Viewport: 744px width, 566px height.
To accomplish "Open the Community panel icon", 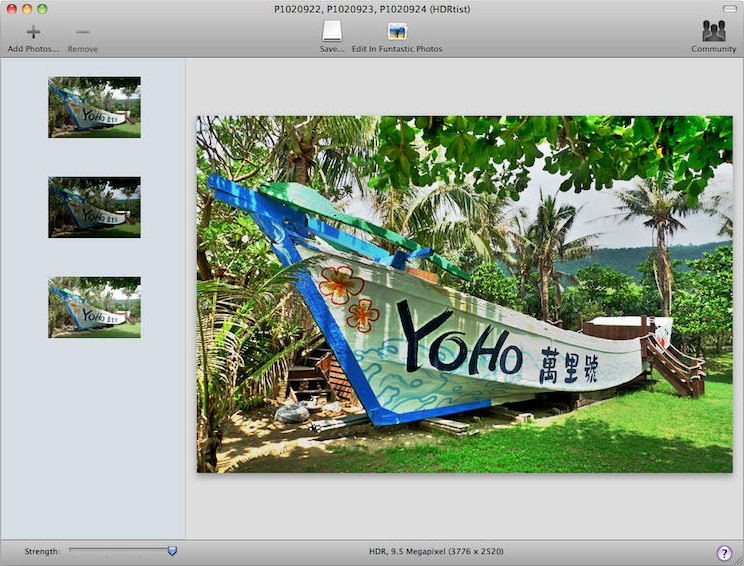I will pyautogui.click(x=713, y=31).
